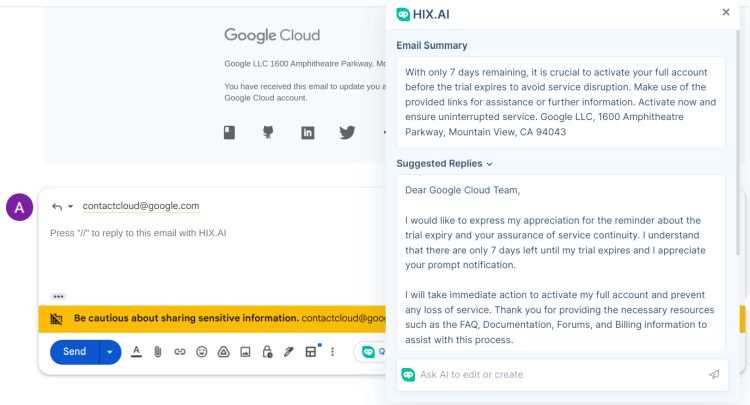Screen dimensions: 750x405
Task: Open the Google Cloud blog icon
Action: [230, 132]
